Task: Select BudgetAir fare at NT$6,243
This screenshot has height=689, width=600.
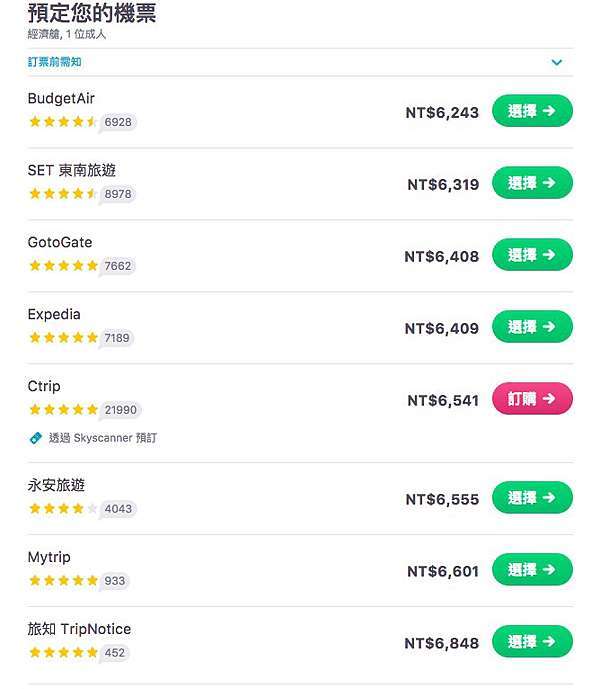Action: click(x=532, y=111)
